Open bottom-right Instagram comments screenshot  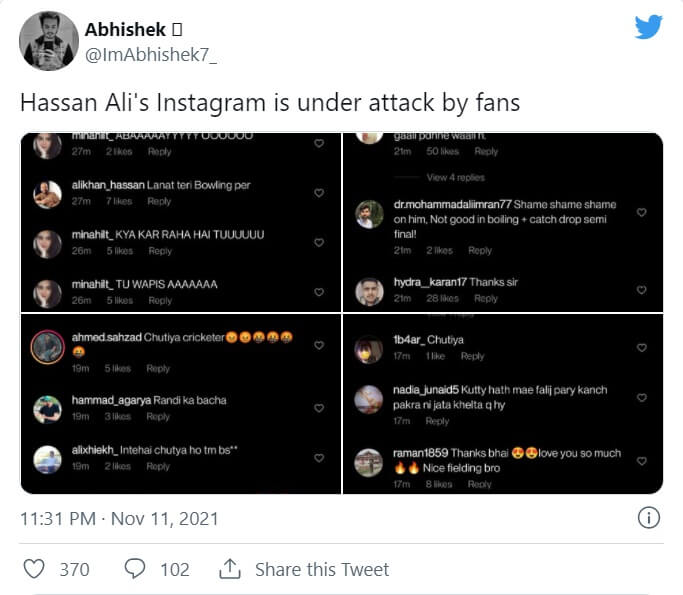503,404
